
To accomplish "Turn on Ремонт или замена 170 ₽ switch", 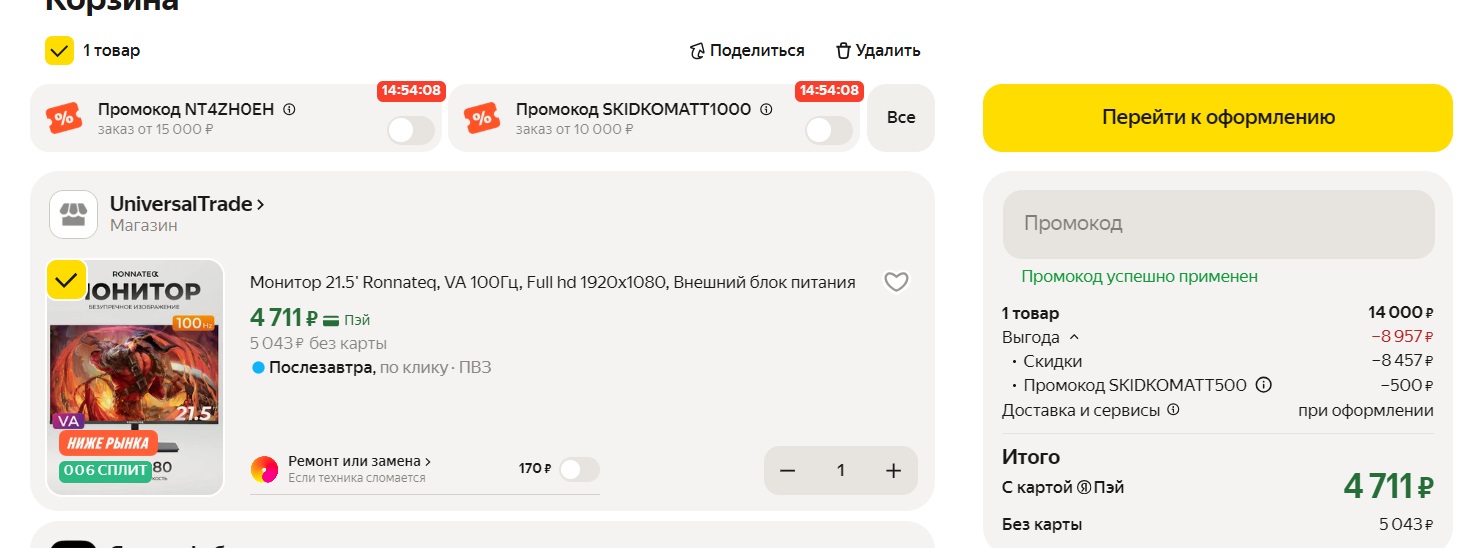I will tap(579, 469).
